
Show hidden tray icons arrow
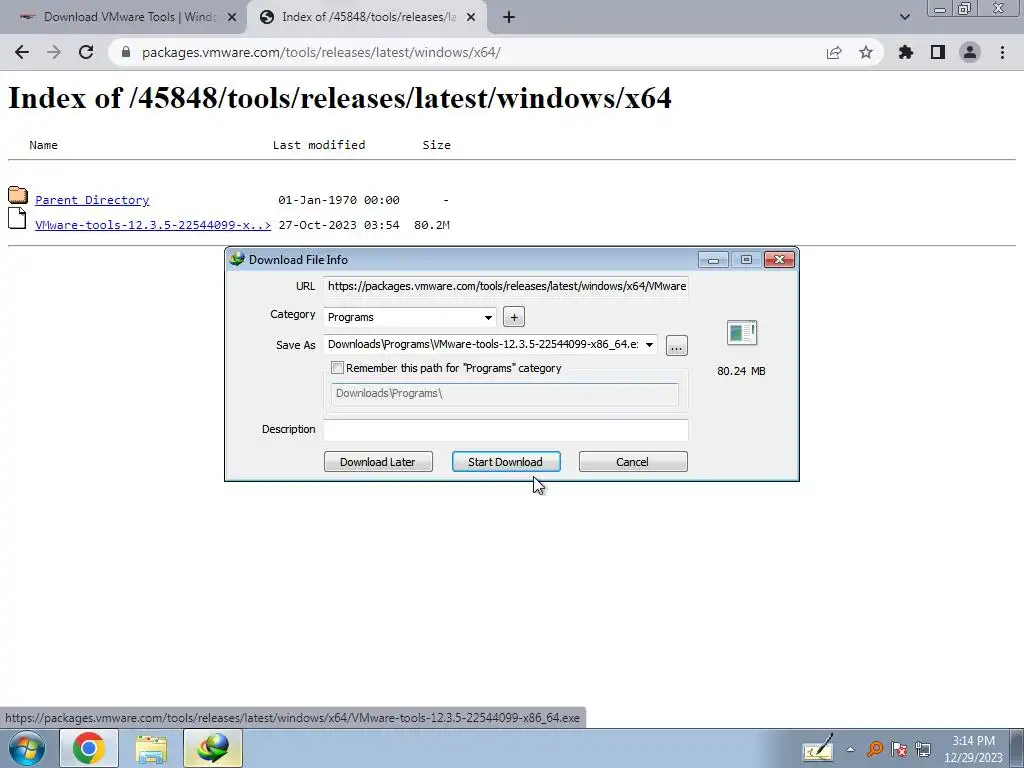850,749
